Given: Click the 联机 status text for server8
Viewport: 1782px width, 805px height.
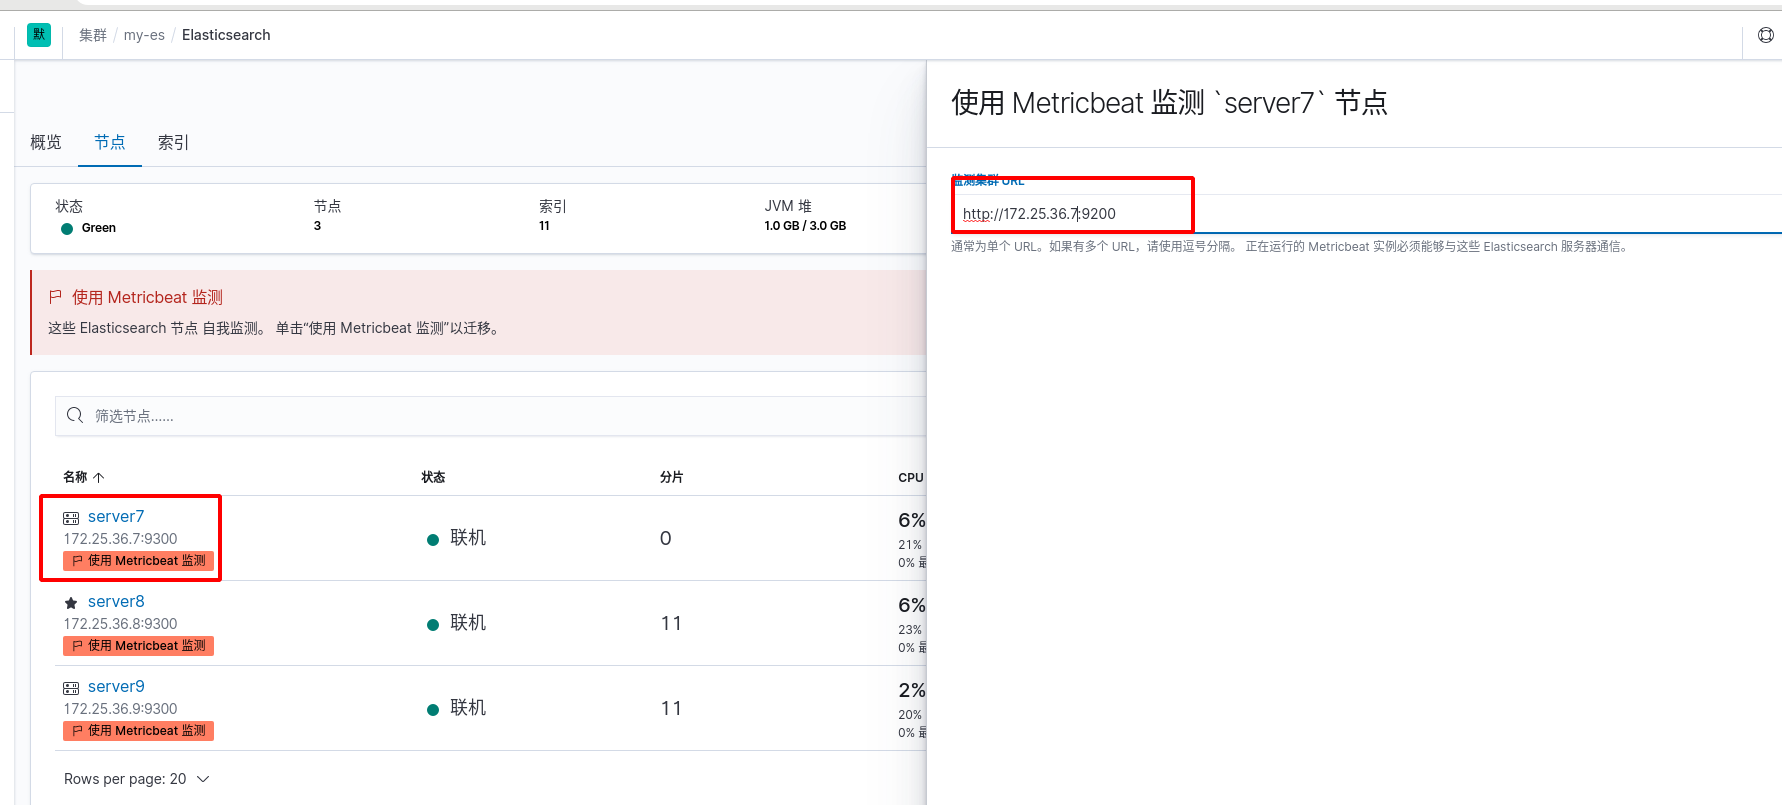Looking at the screenshot, I should 468,623.
